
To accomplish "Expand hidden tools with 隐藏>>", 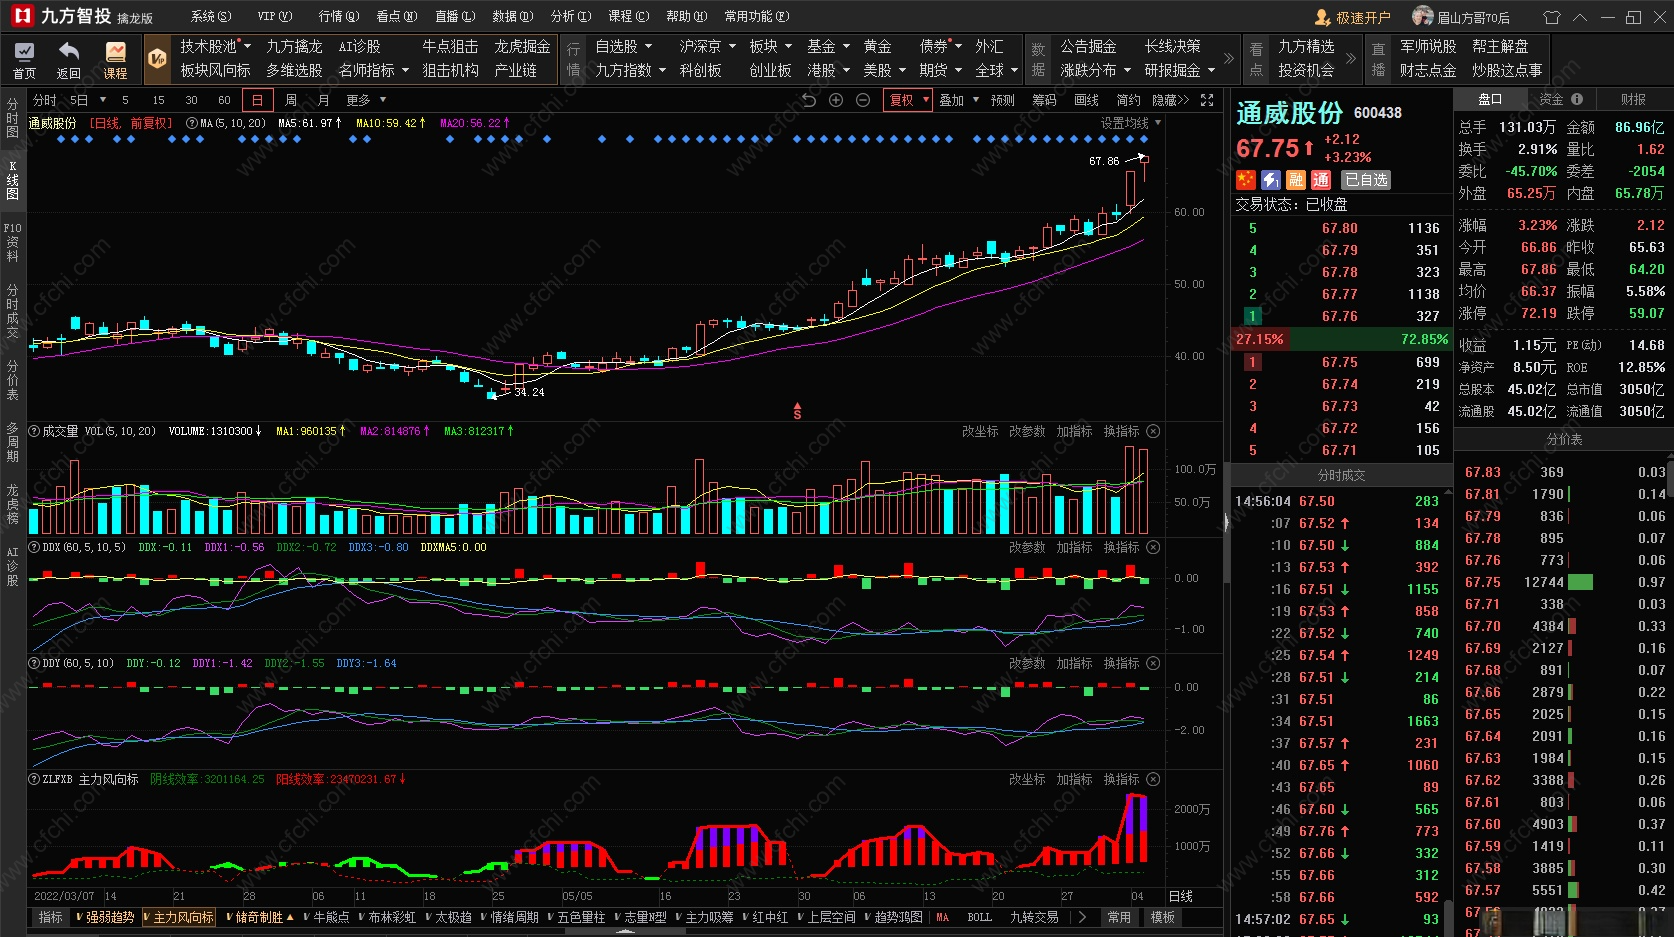I will click(x=1171, y=100).
